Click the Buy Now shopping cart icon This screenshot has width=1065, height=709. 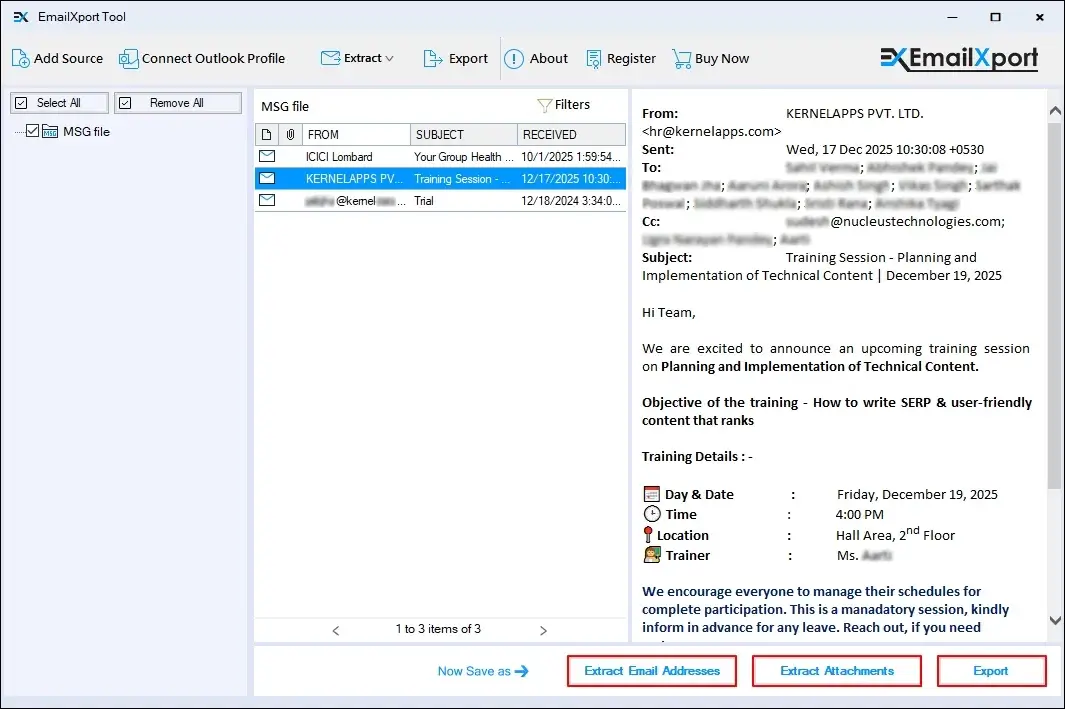[x=681, y=58]
